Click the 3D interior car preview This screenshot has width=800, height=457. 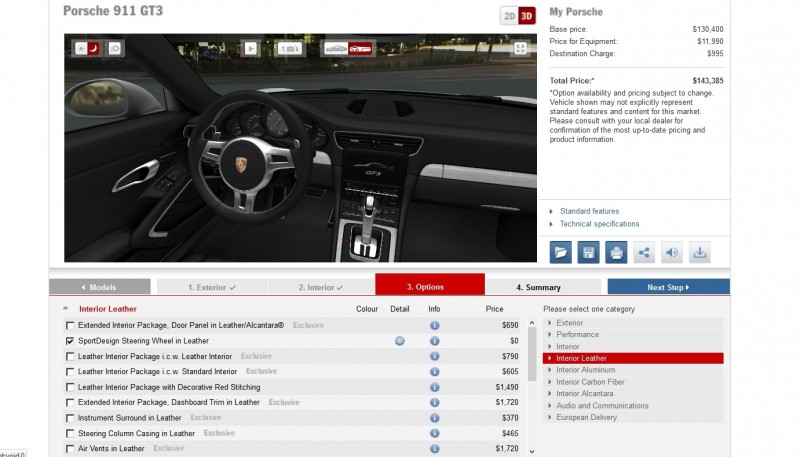(x=300, y=148)
